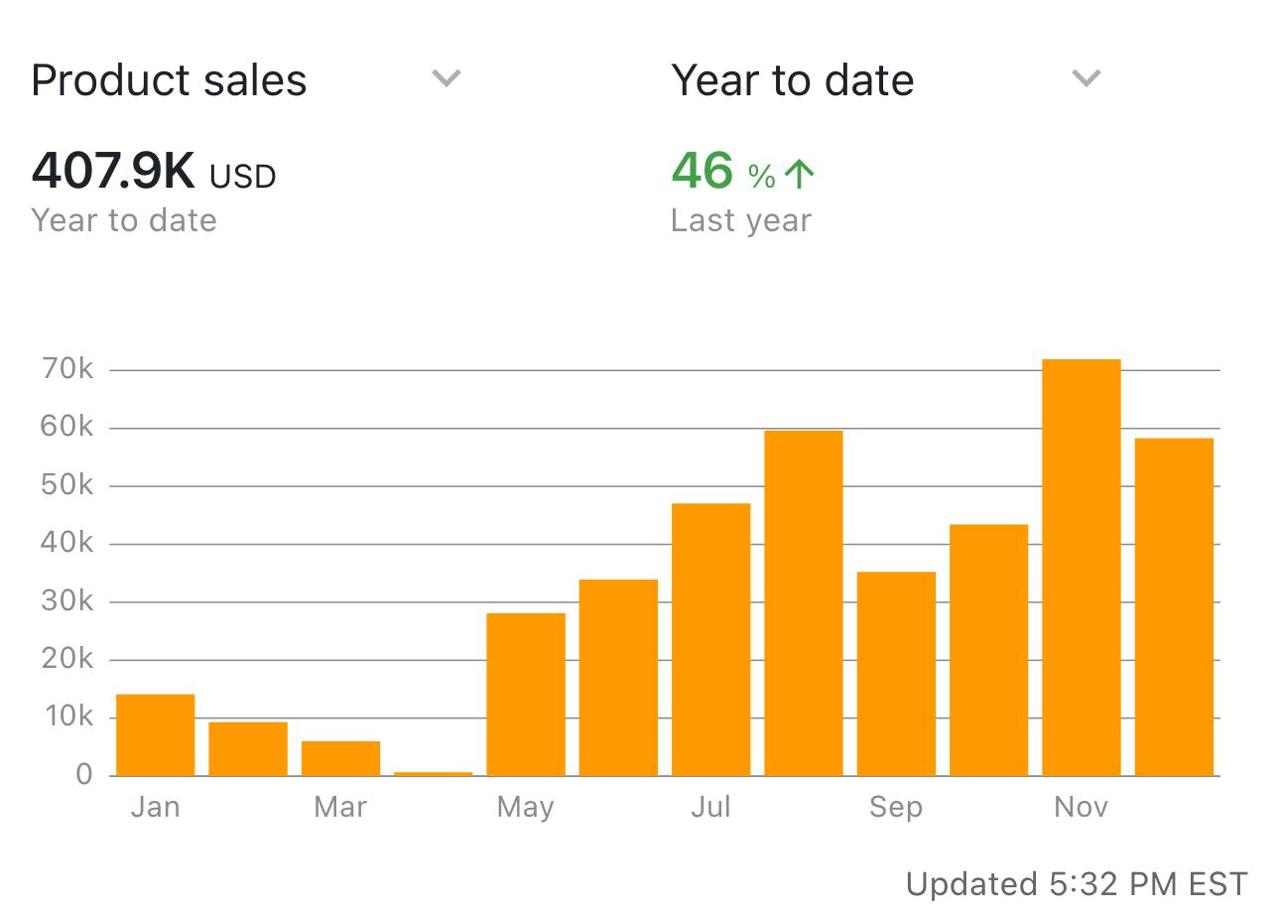Select the September sales bar
The height and width of the screenshot is (913, 1280).
point(896,673)
